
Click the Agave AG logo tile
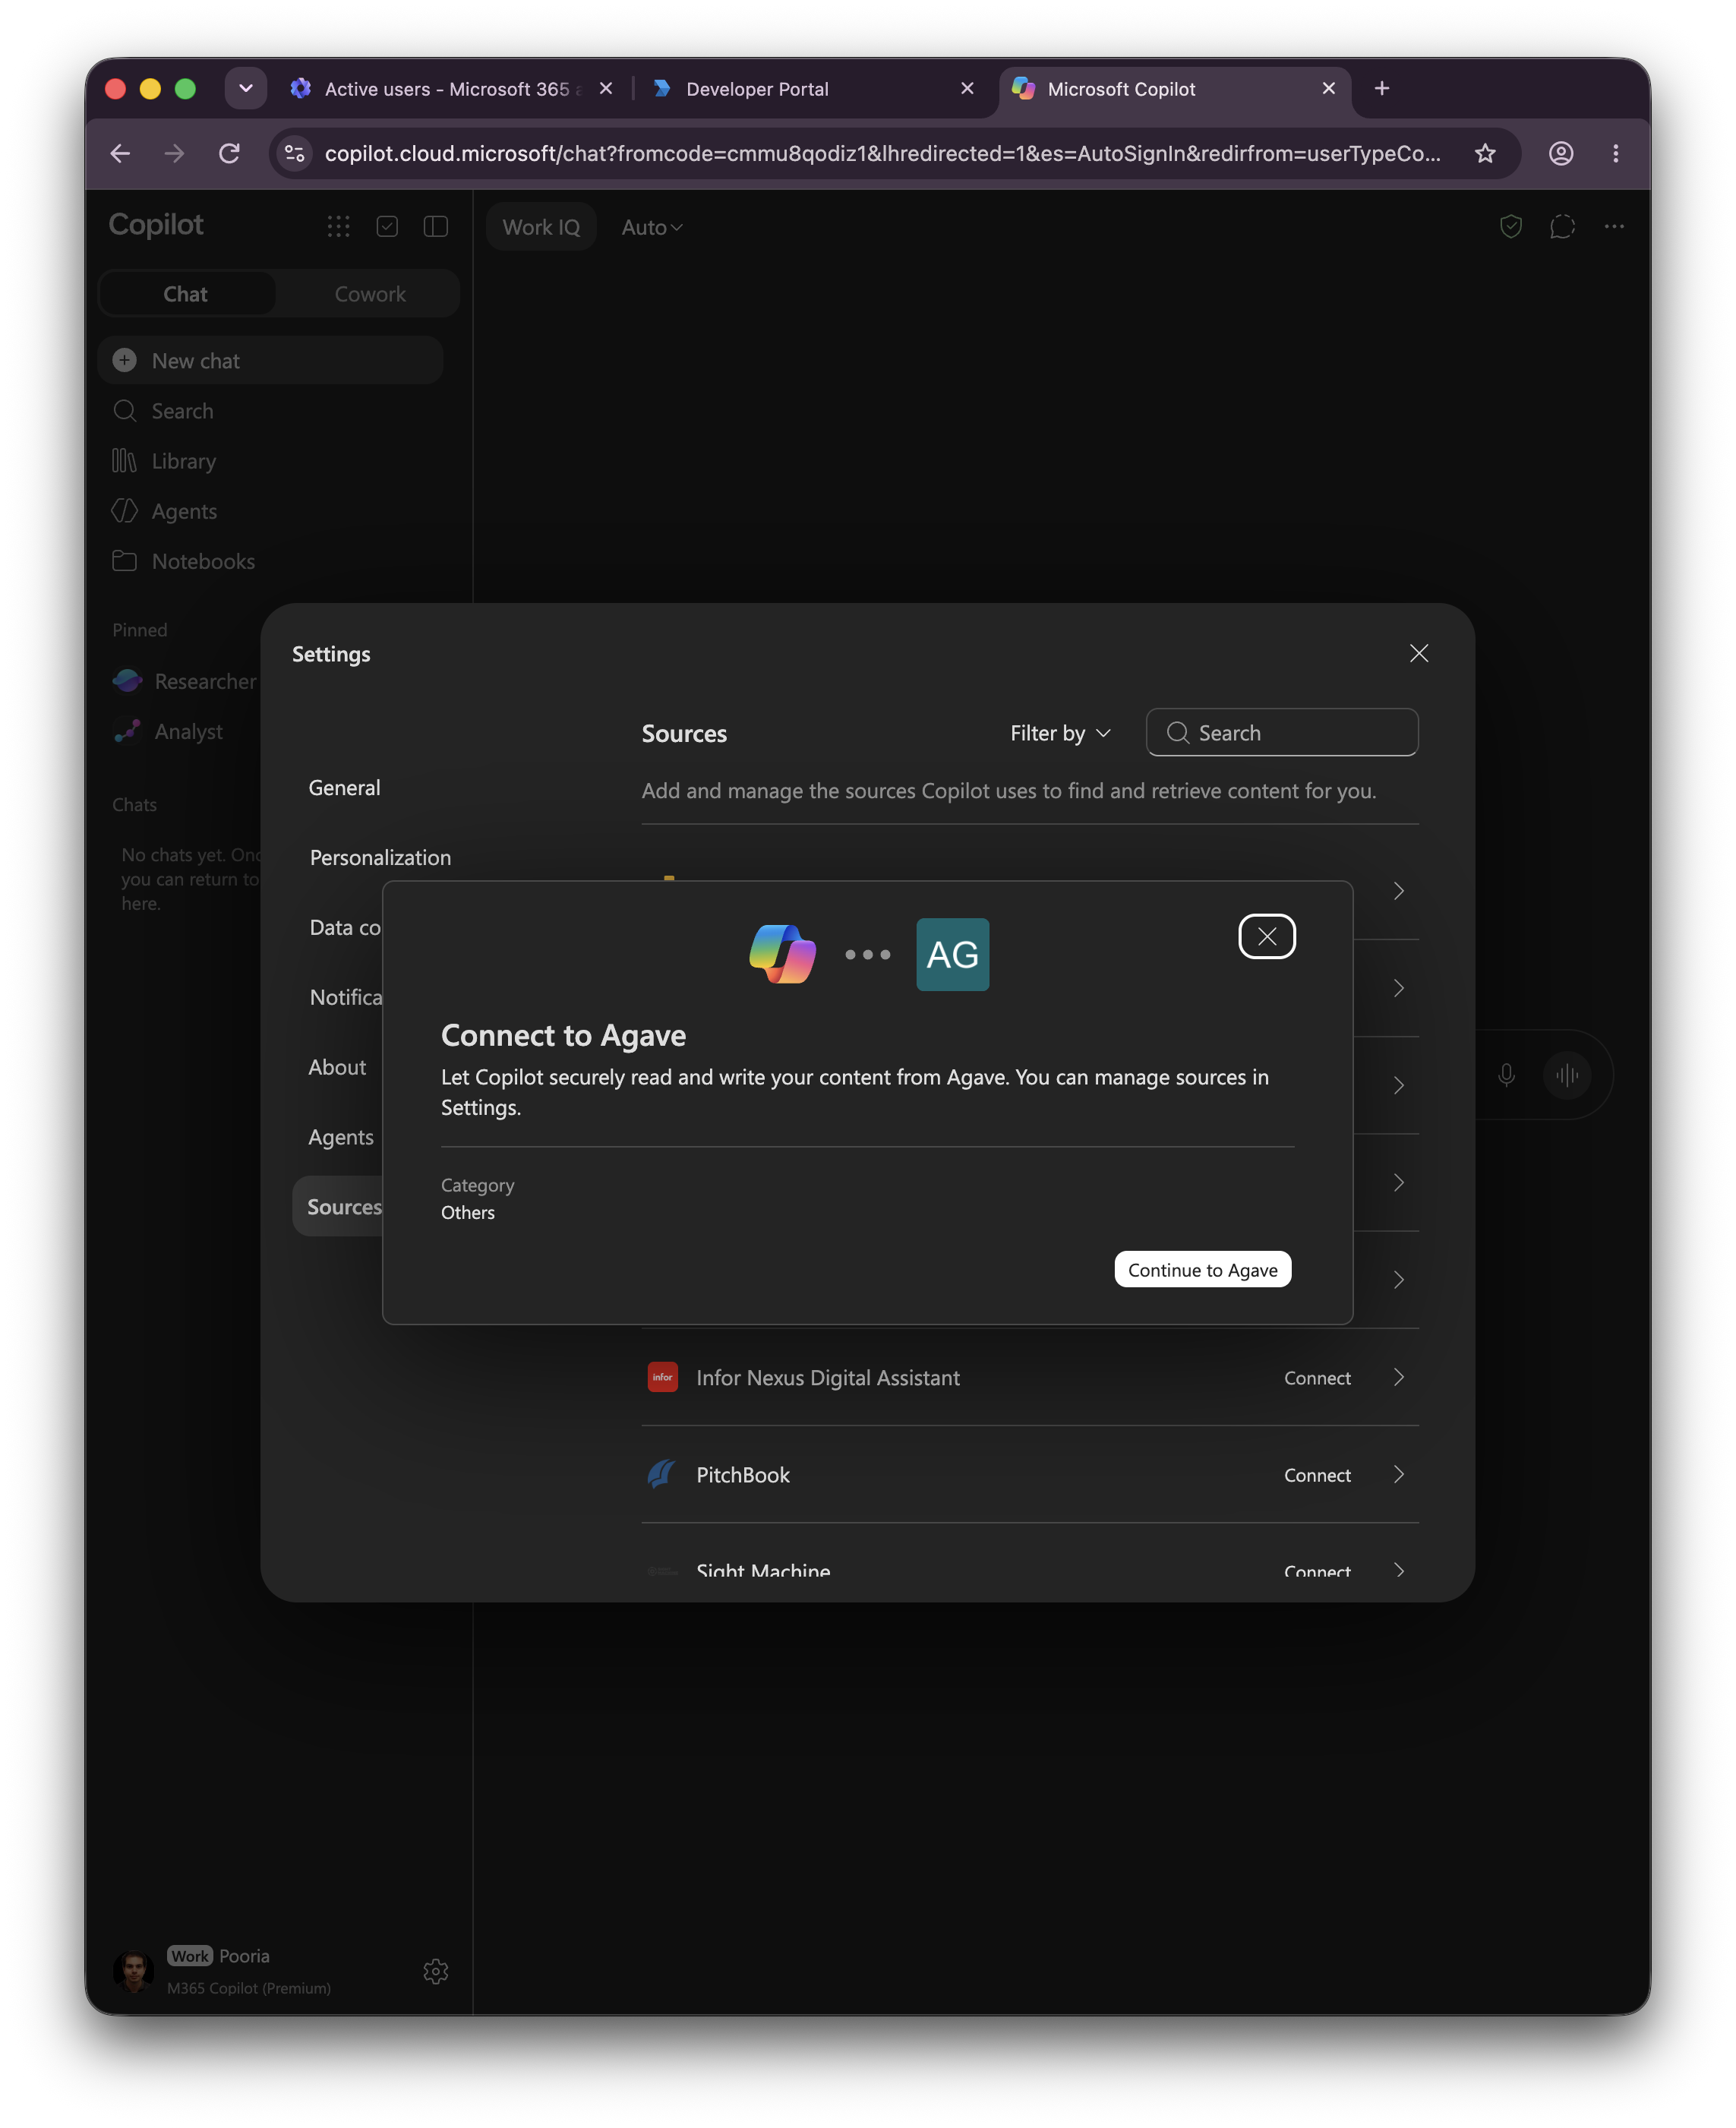click(952, 954)
